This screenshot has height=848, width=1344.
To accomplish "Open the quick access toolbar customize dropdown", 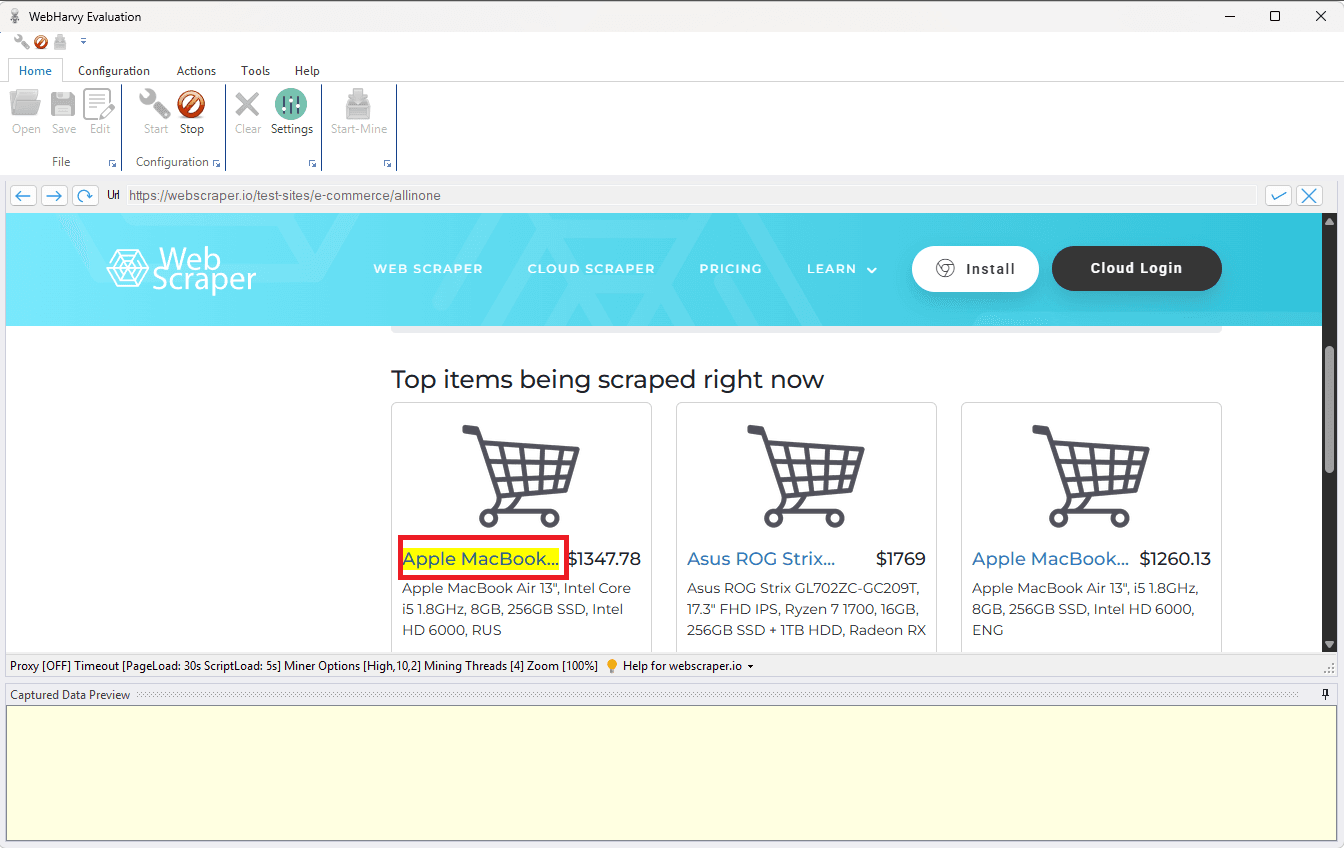I will coord(83,41).
